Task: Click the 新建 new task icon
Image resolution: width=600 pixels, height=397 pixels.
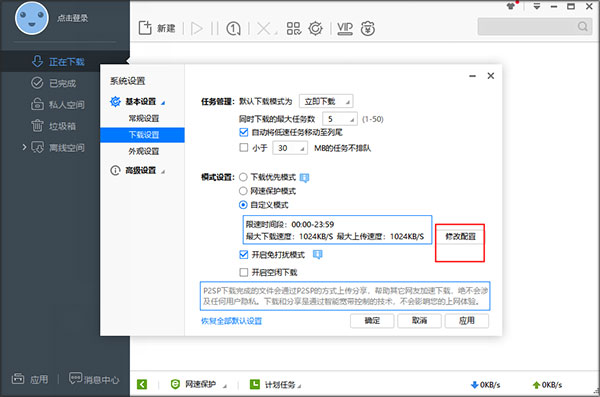Action: [x=145, y=28]
